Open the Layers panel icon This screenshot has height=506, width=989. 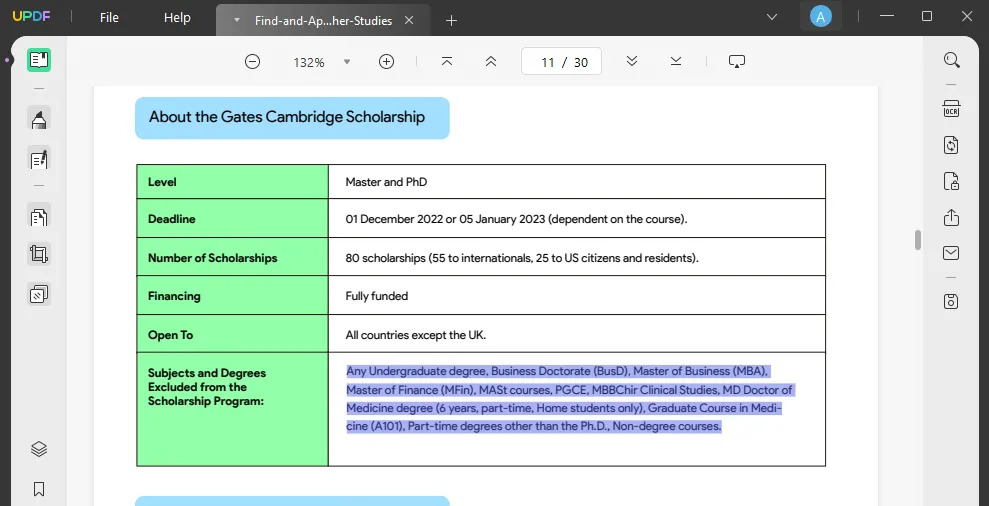point(39,449)
